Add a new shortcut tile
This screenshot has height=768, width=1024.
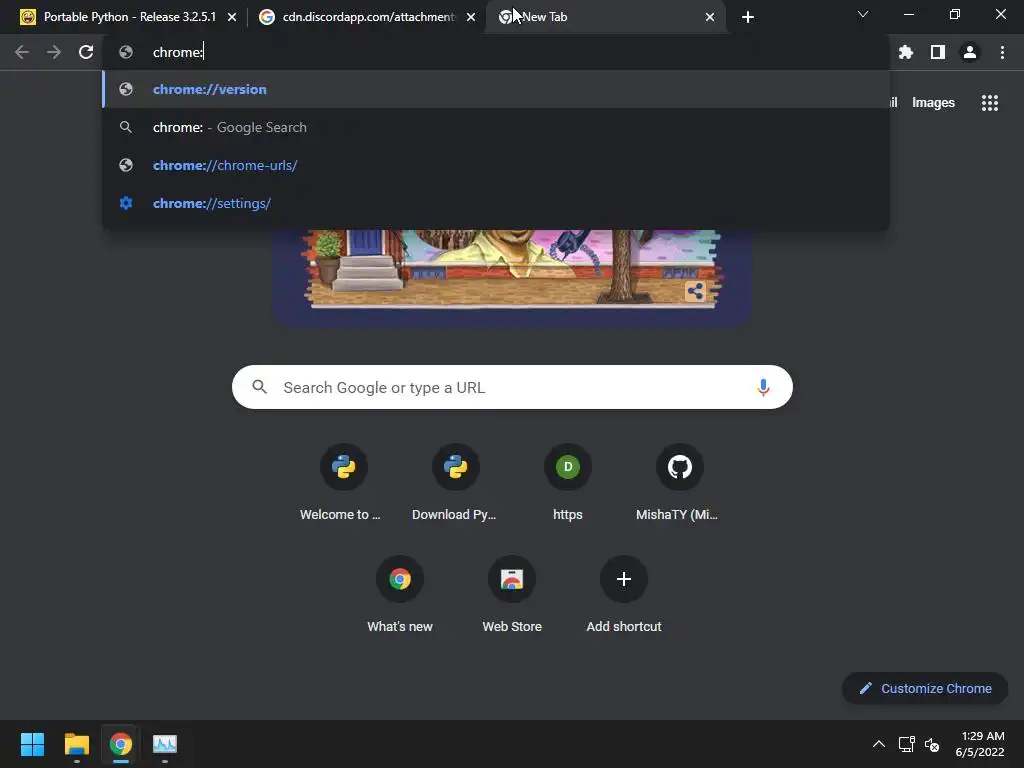click(624, 594)
